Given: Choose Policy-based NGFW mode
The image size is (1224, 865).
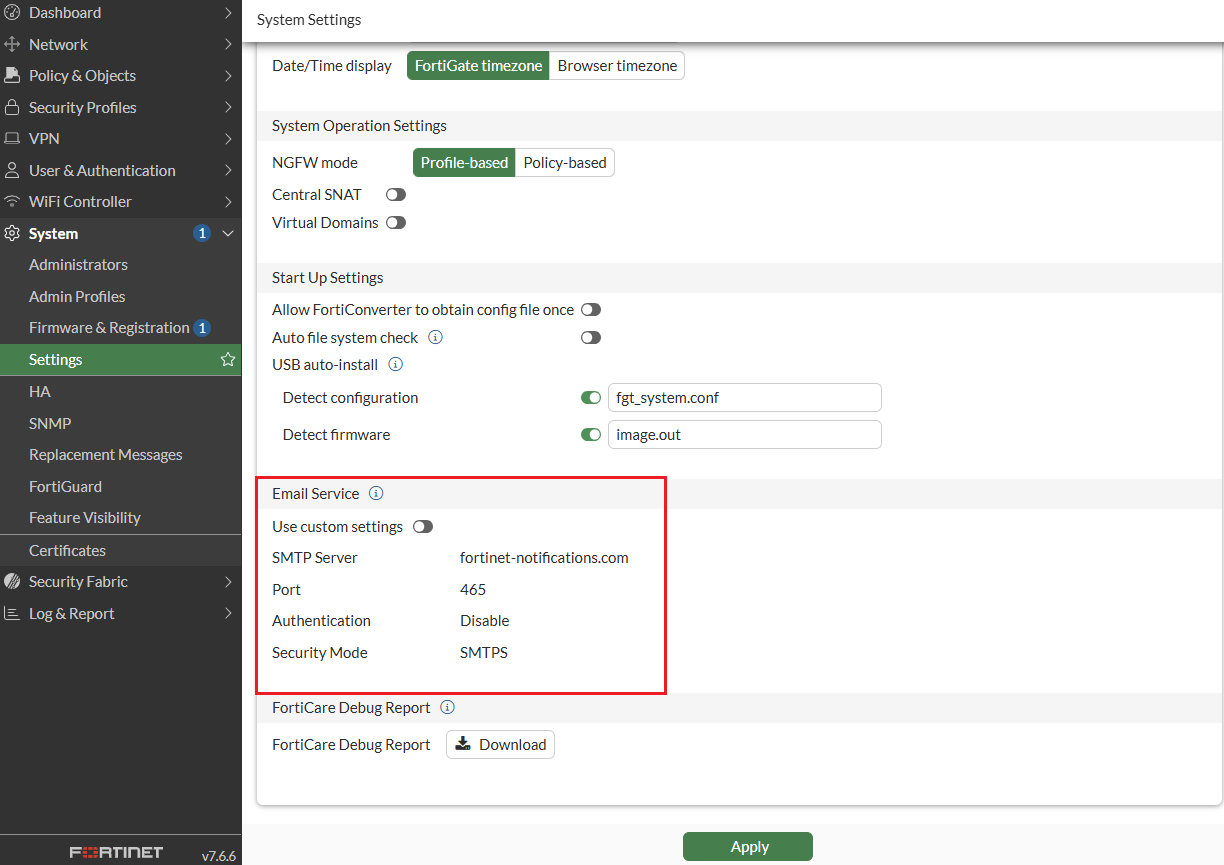Looking at the screenshot, I should pos(565,163).
